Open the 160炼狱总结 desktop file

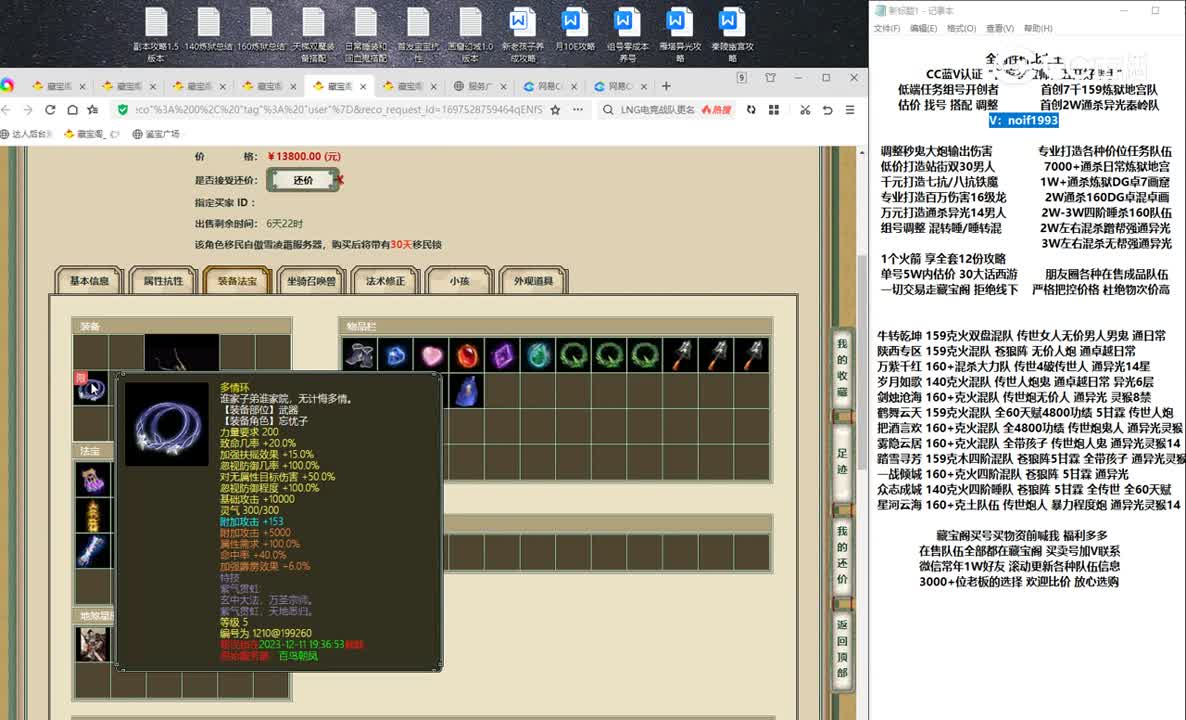(261, 30)
